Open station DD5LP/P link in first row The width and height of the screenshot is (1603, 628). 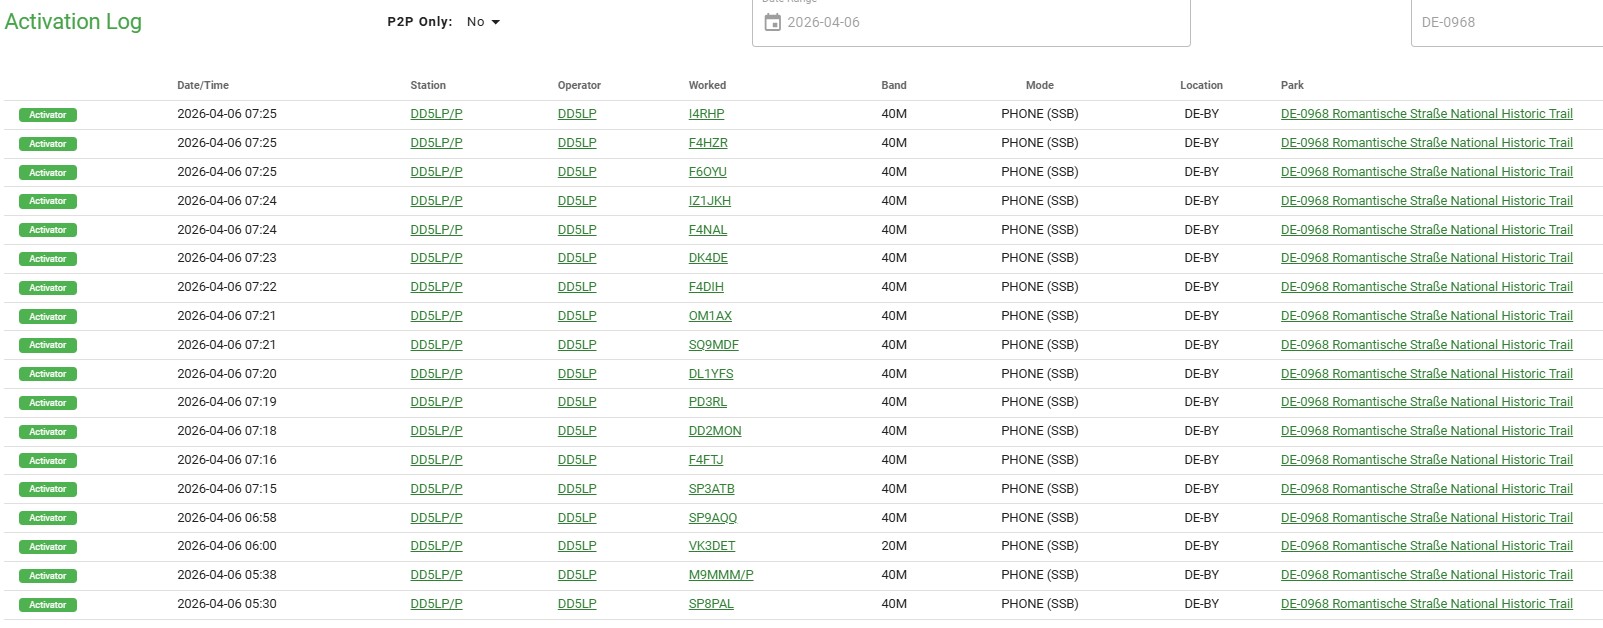coord(436,114)
